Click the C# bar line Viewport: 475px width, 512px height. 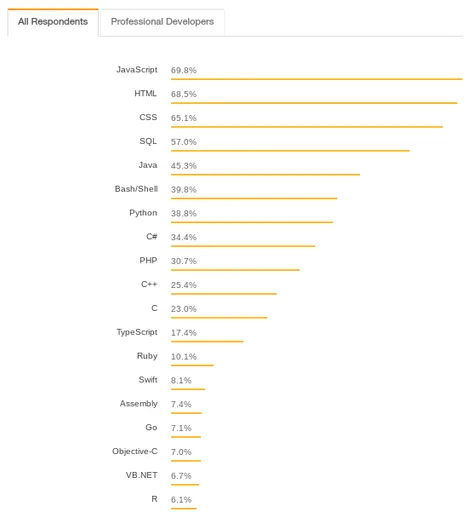click(243, 246)
